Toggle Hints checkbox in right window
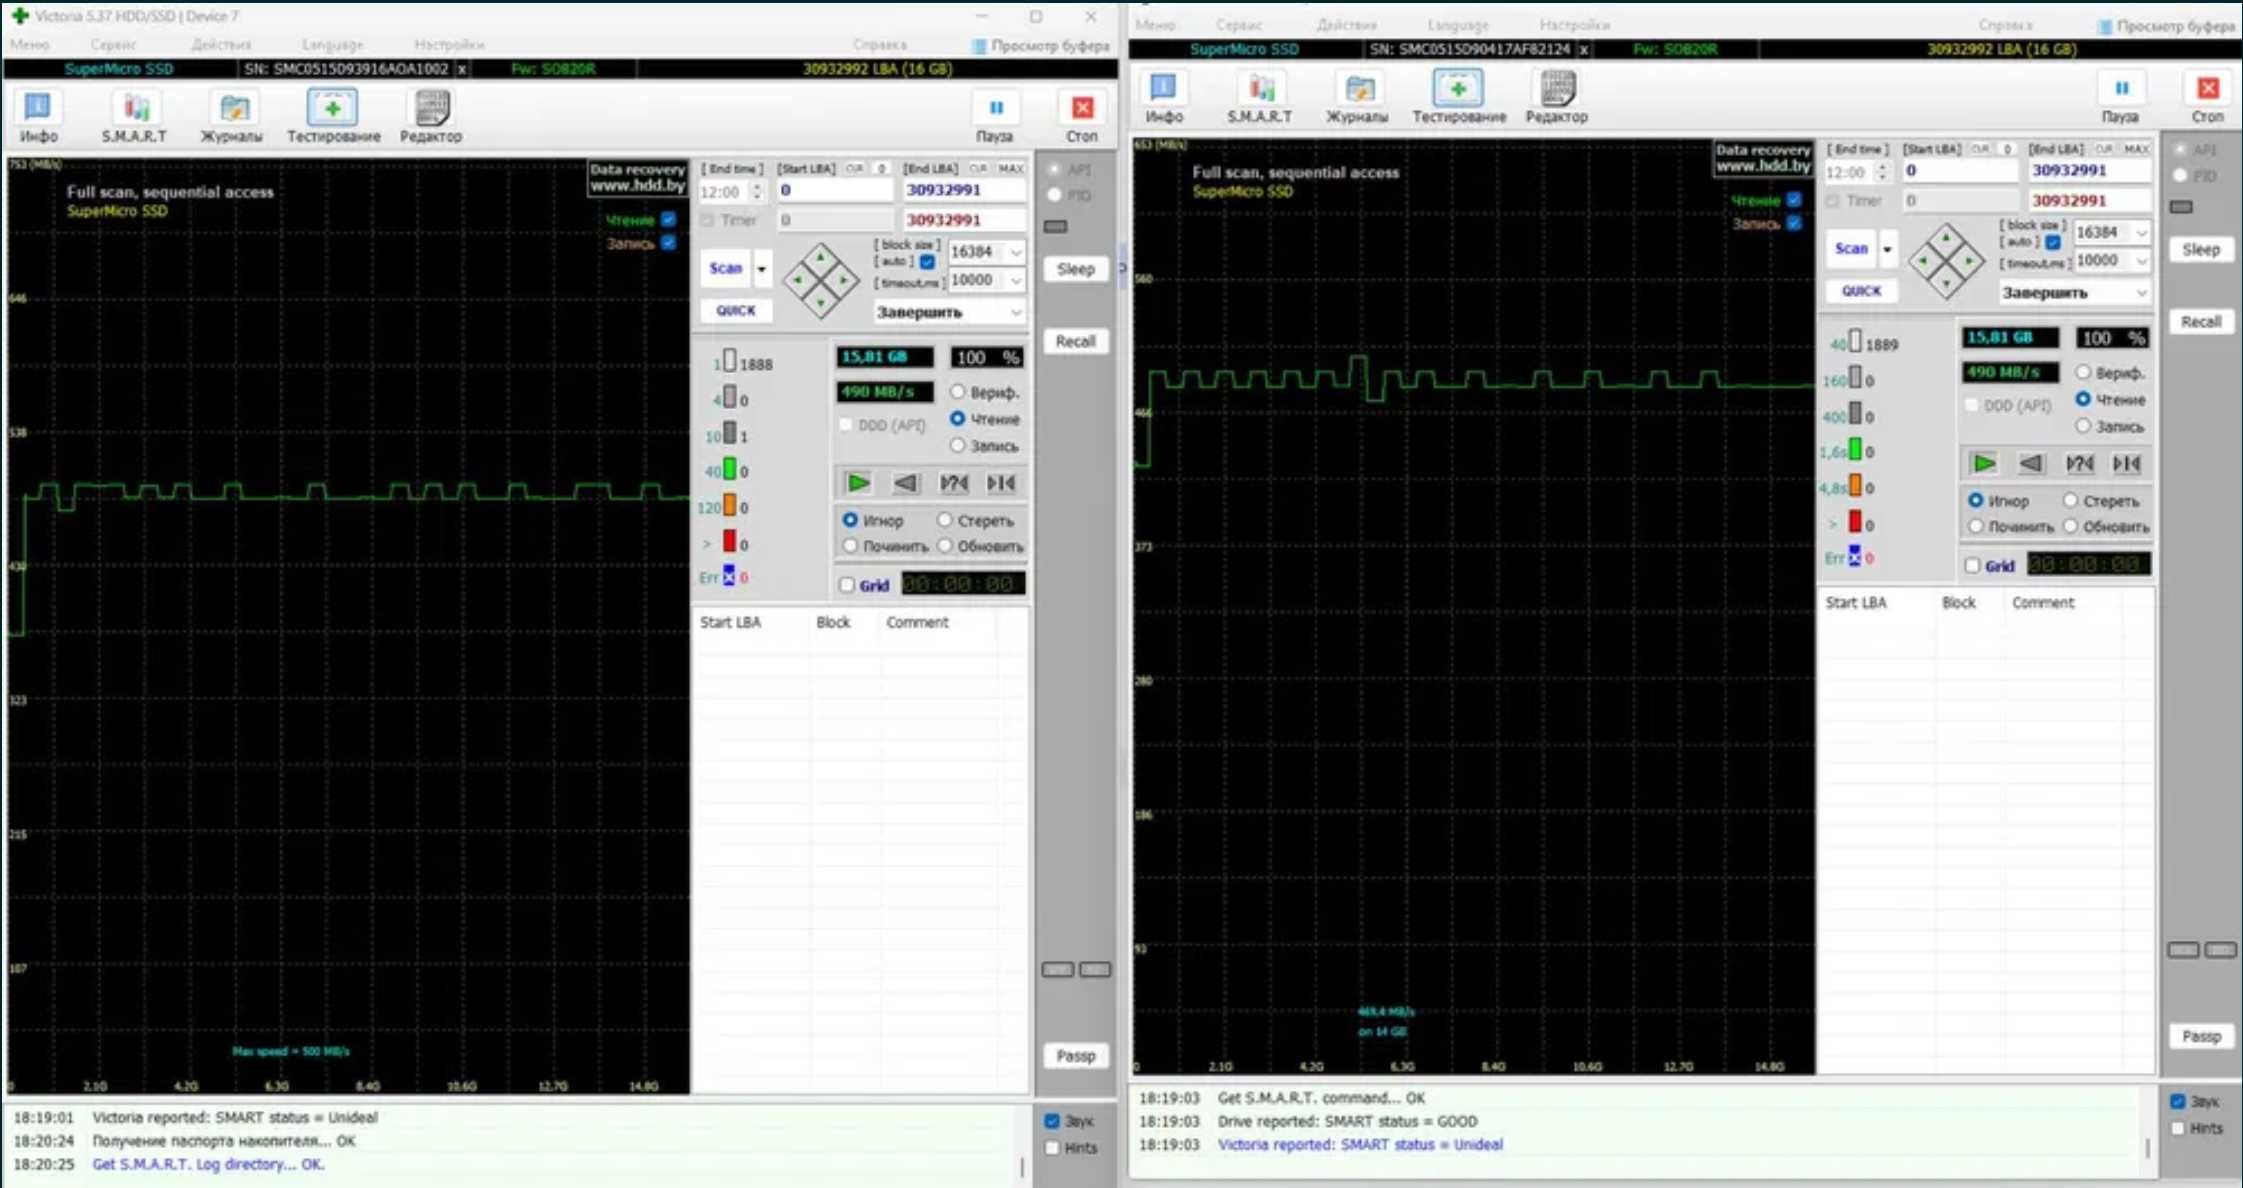This screenshot has width=2243, height=1188. (x=2178, y=1128)
